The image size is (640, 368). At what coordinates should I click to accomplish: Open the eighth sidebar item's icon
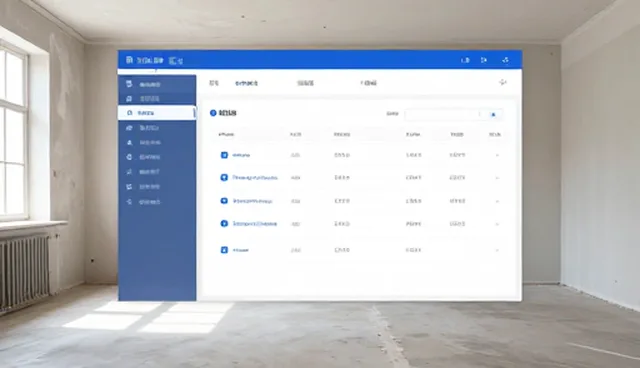pos(129,186)
